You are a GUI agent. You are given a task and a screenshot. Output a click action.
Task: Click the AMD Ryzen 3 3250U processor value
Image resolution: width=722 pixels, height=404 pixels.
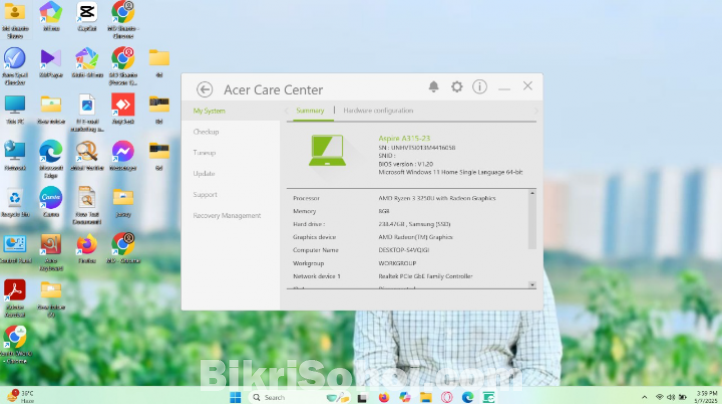[437, 198]
